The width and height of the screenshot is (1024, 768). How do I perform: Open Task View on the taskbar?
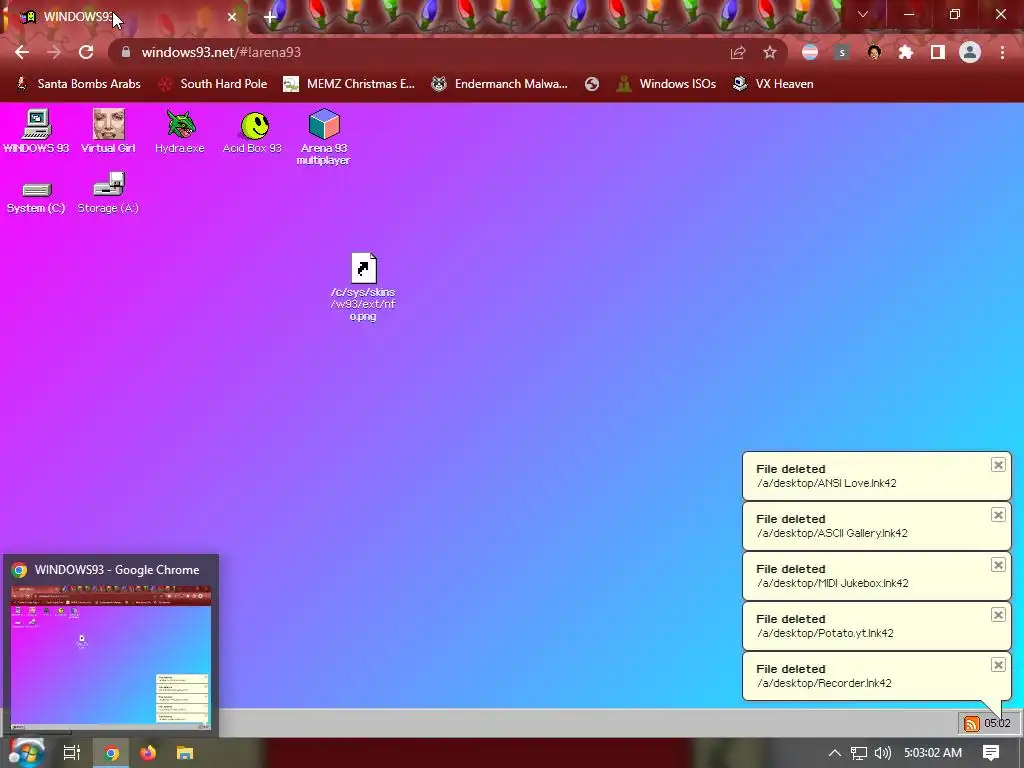click(x=72, y=752)
